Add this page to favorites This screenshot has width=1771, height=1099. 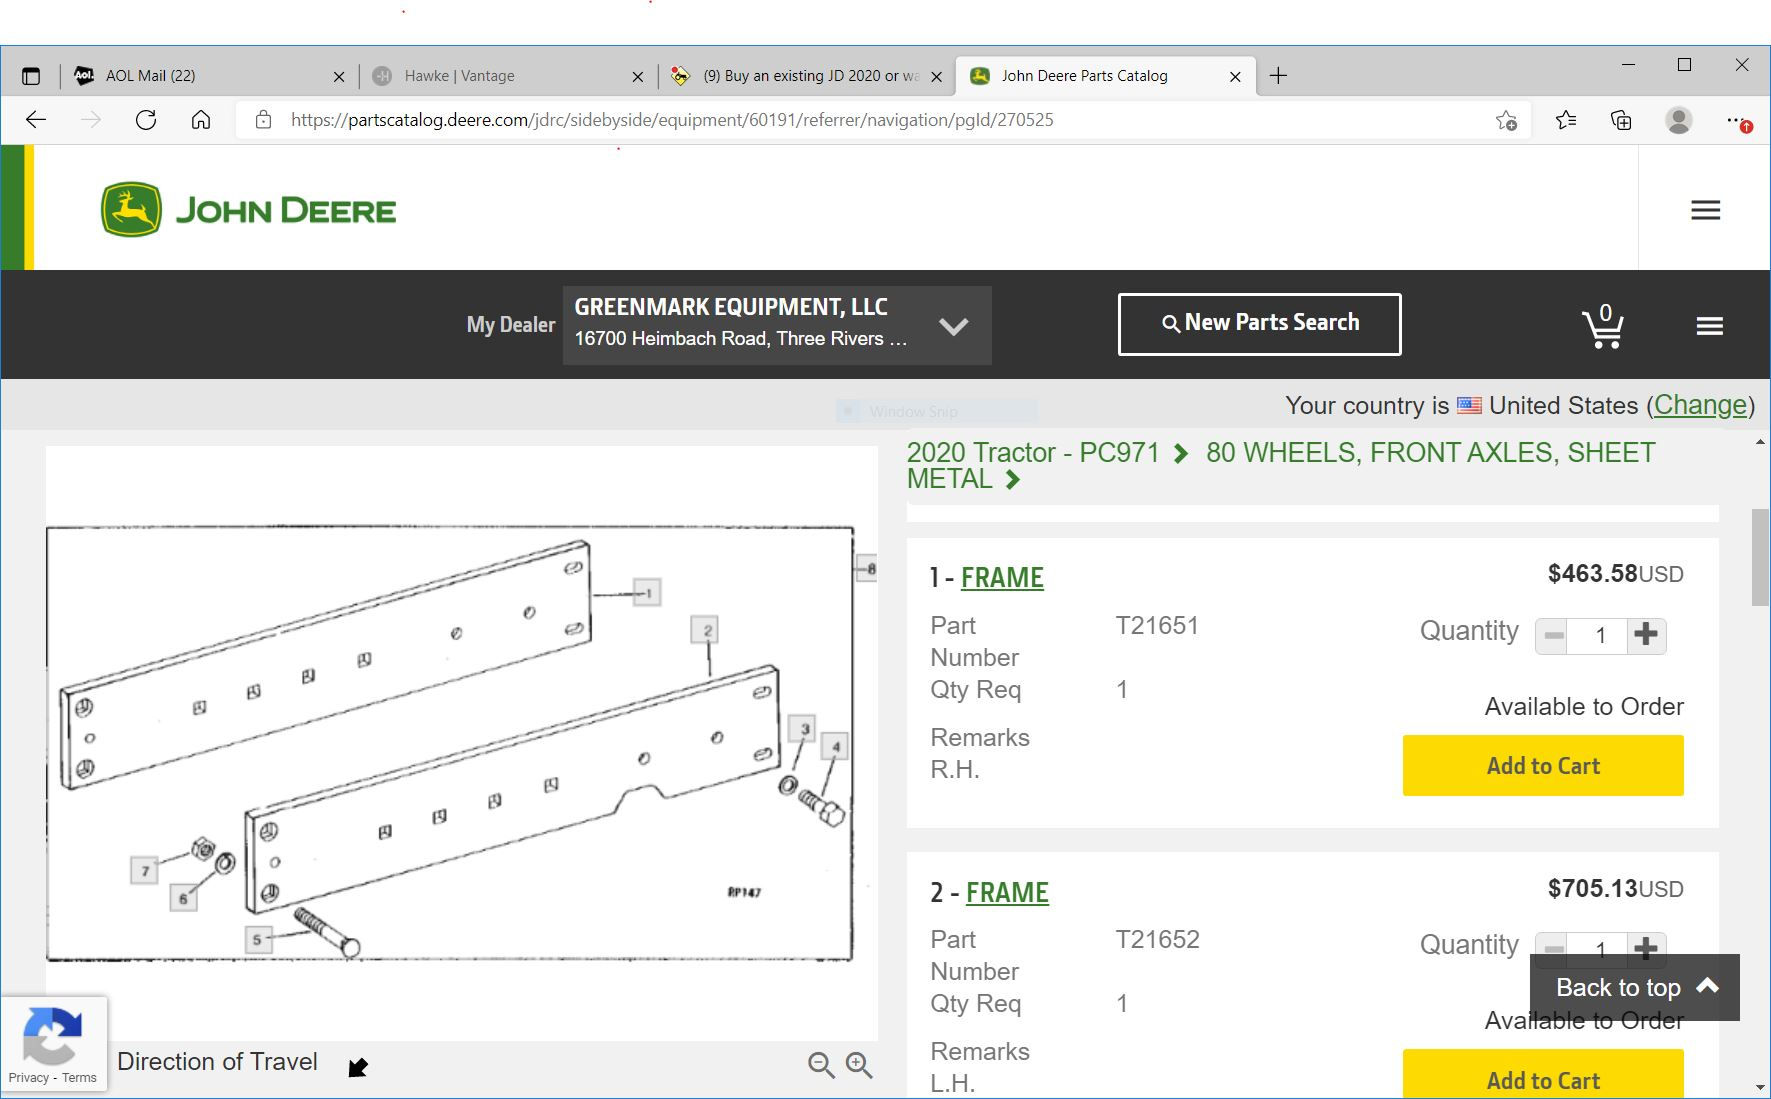(1507, 121)
